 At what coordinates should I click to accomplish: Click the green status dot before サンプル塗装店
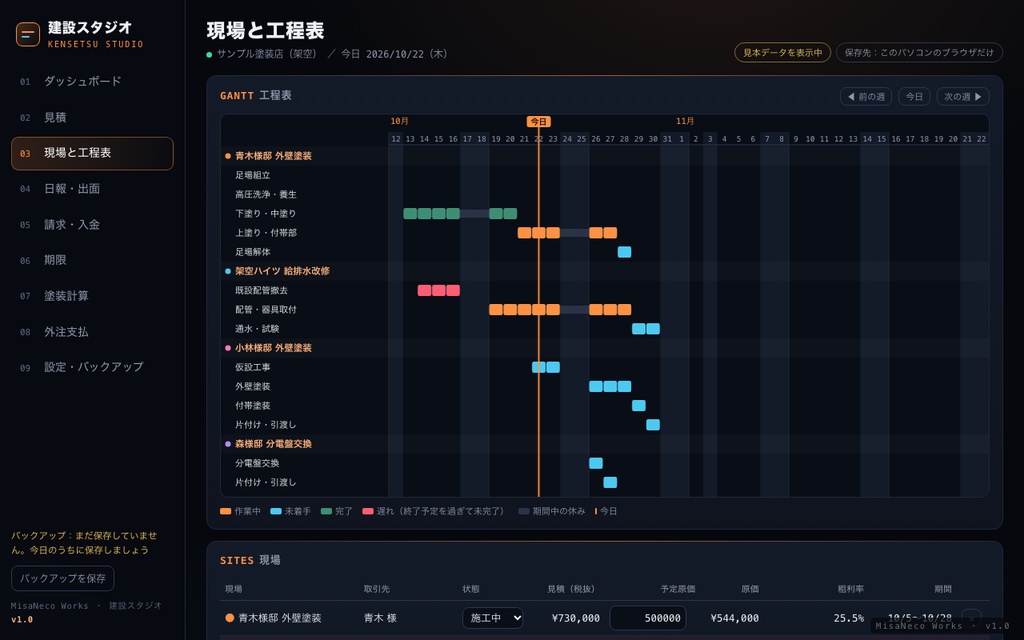pos(210,55)
